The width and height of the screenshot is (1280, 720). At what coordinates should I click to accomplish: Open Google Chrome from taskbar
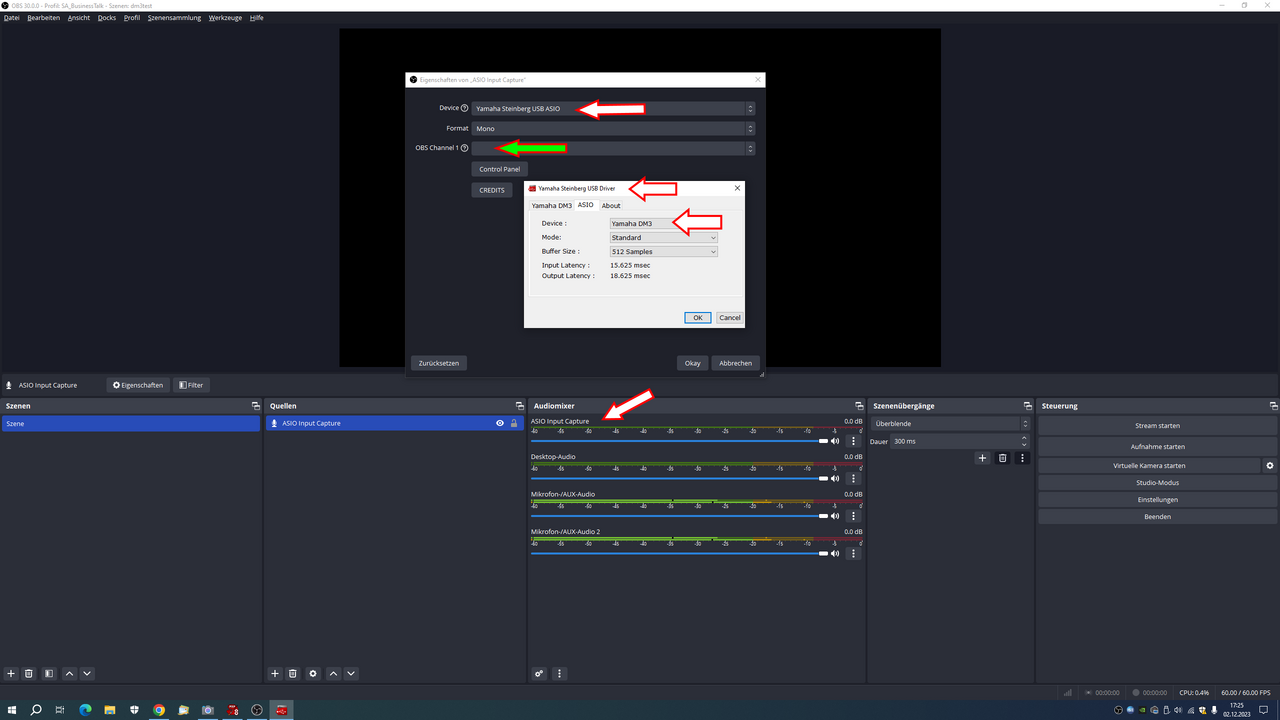[159, 710]
